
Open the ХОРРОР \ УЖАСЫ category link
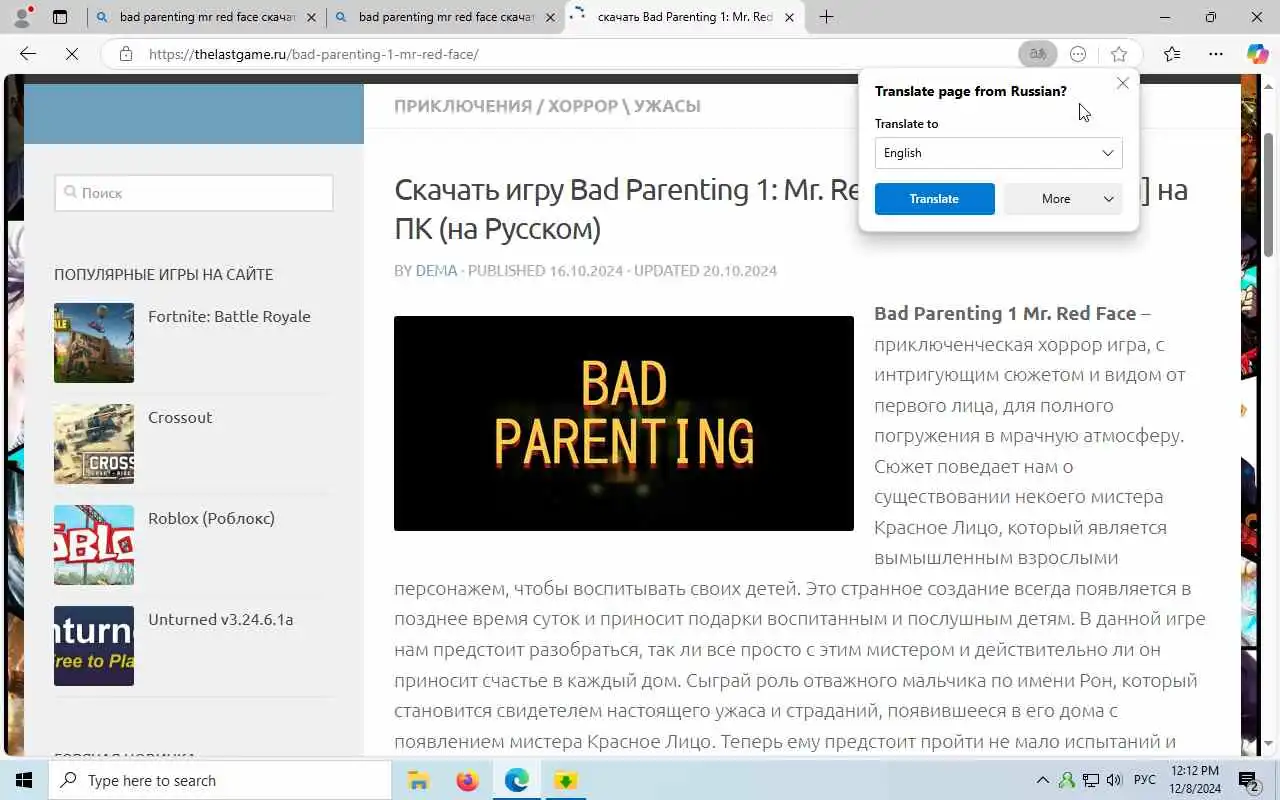(x=624, y=106)
